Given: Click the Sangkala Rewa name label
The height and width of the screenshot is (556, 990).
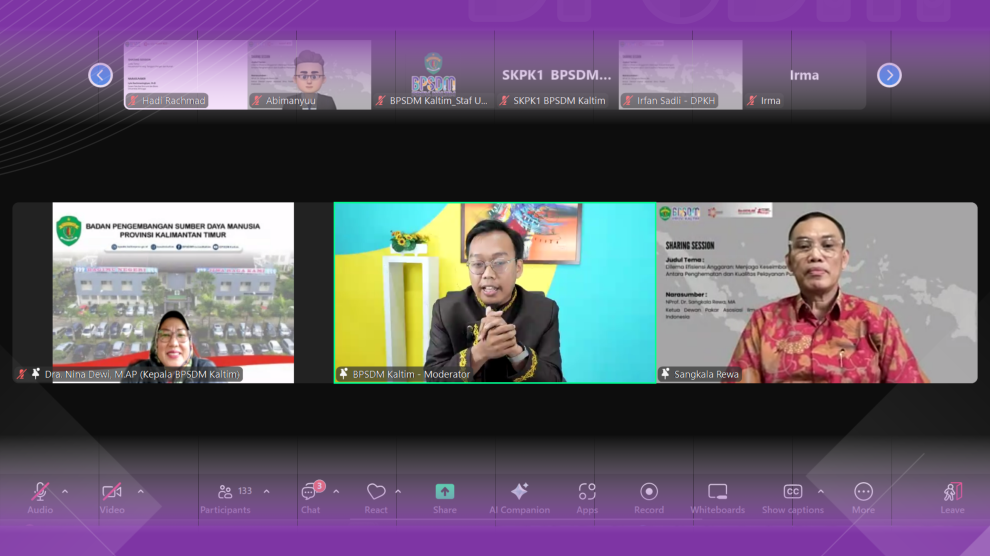Looking at the screenshot, I should [x=706, y=374].
